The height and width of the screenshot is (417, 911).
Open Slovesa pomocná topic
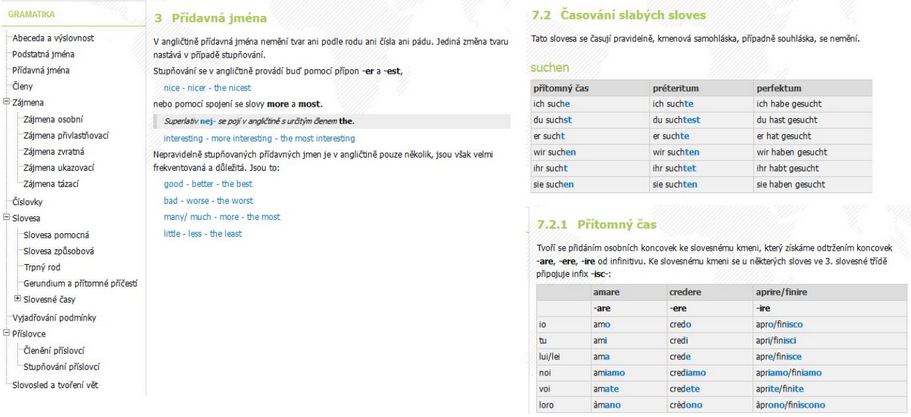(56, 234)
